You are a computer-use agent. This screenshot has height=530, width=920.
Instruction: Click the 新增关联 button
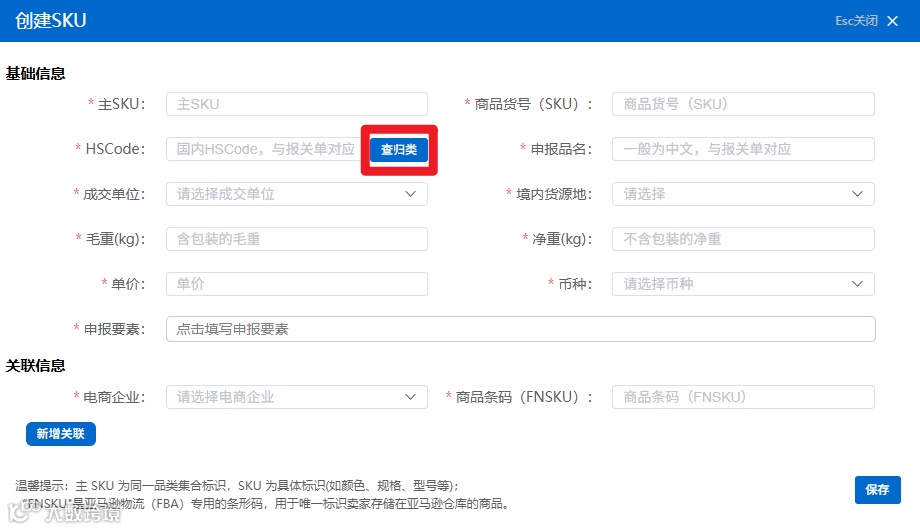(x=60, y=434)
